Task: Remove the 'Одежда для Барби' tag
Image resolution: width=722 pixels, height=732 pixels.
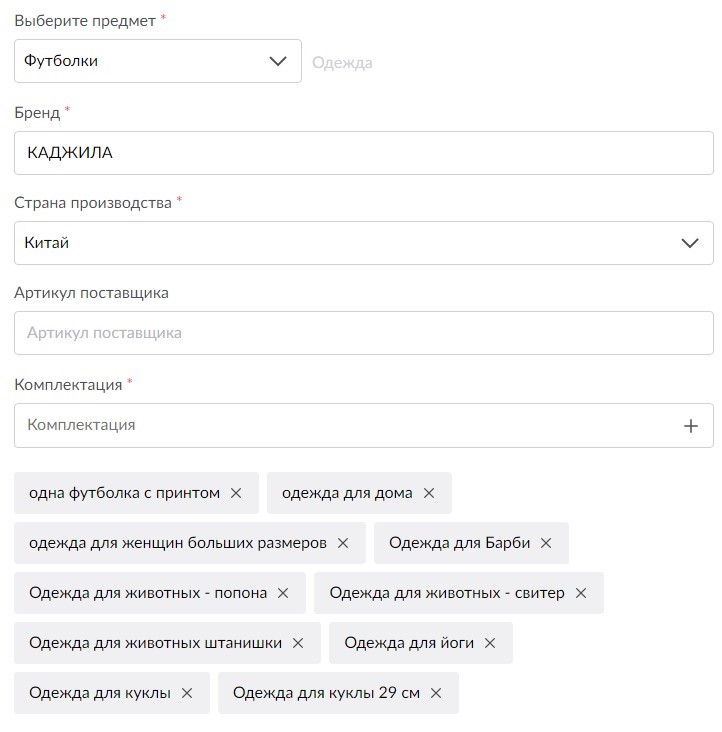Action: (x=546, y=543)
